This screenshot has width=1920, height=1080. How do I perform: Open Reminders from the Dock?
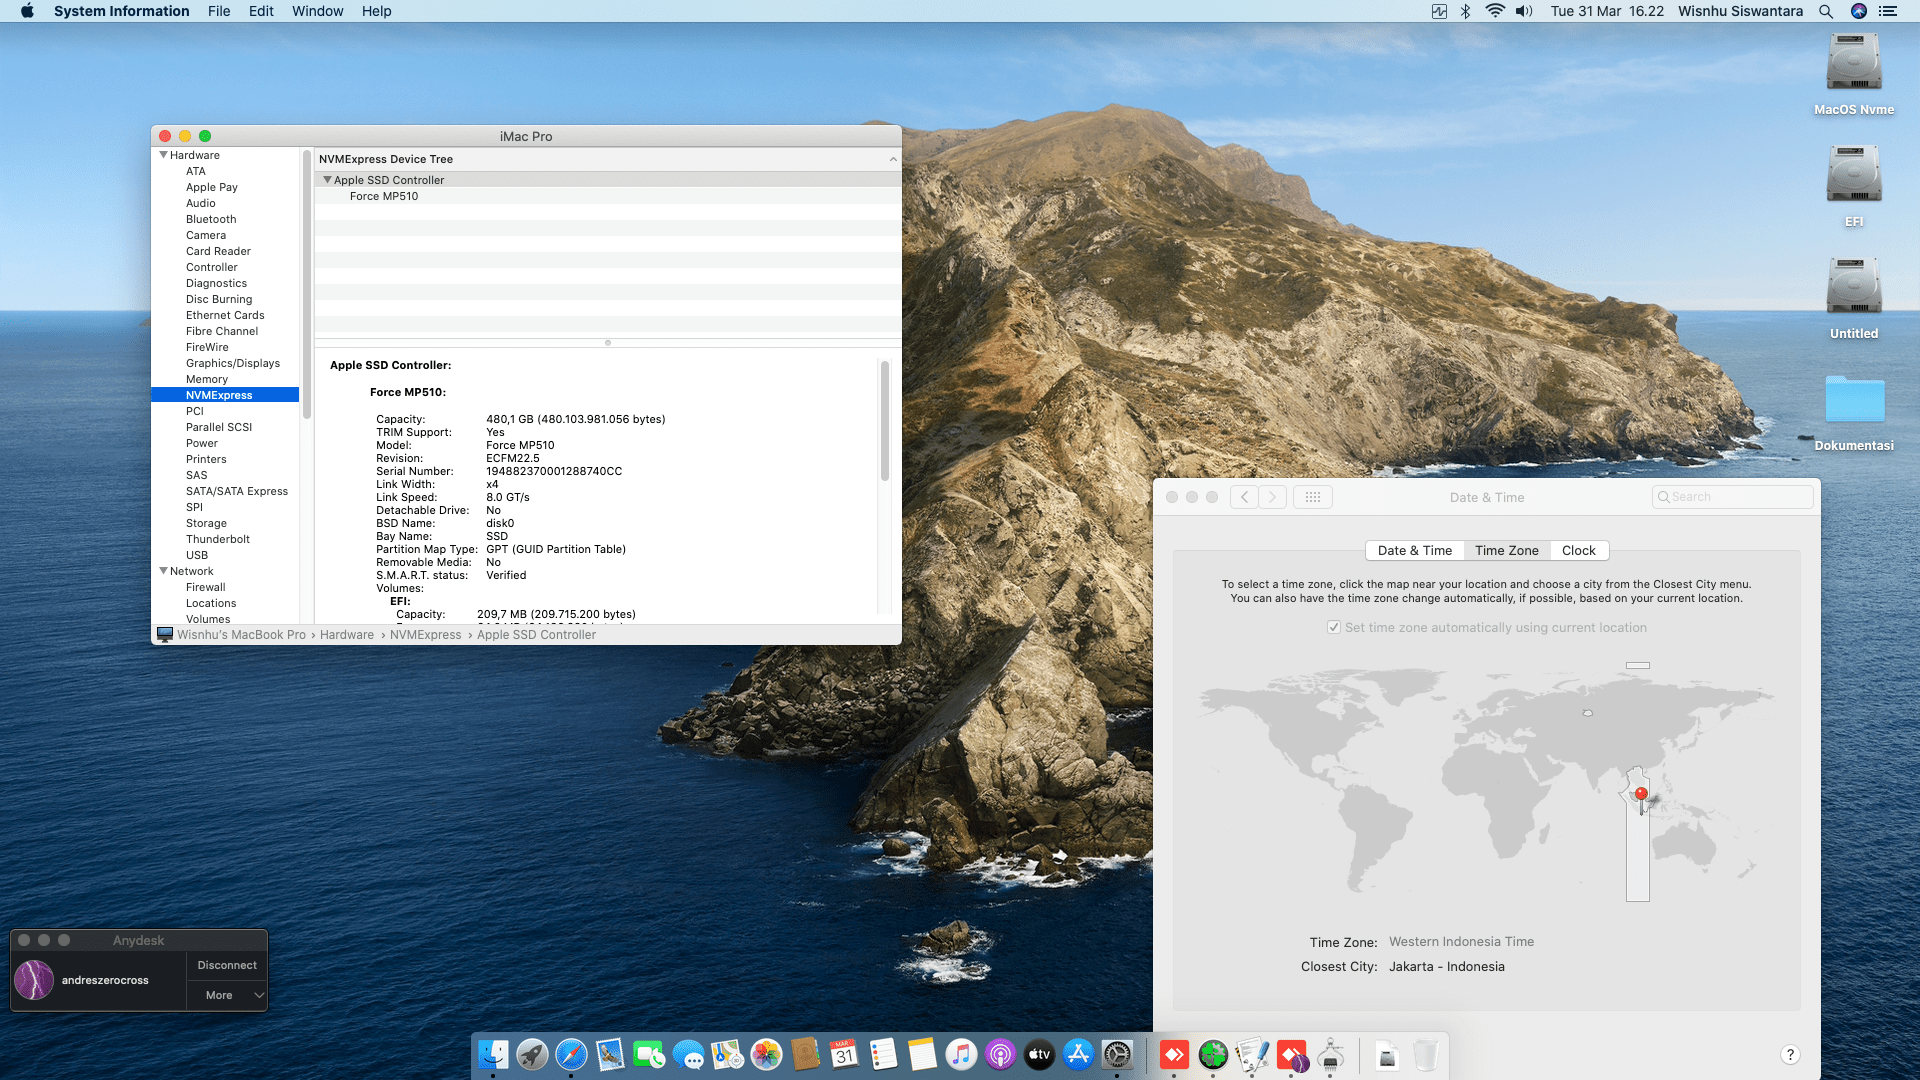tap(883, 1054)
